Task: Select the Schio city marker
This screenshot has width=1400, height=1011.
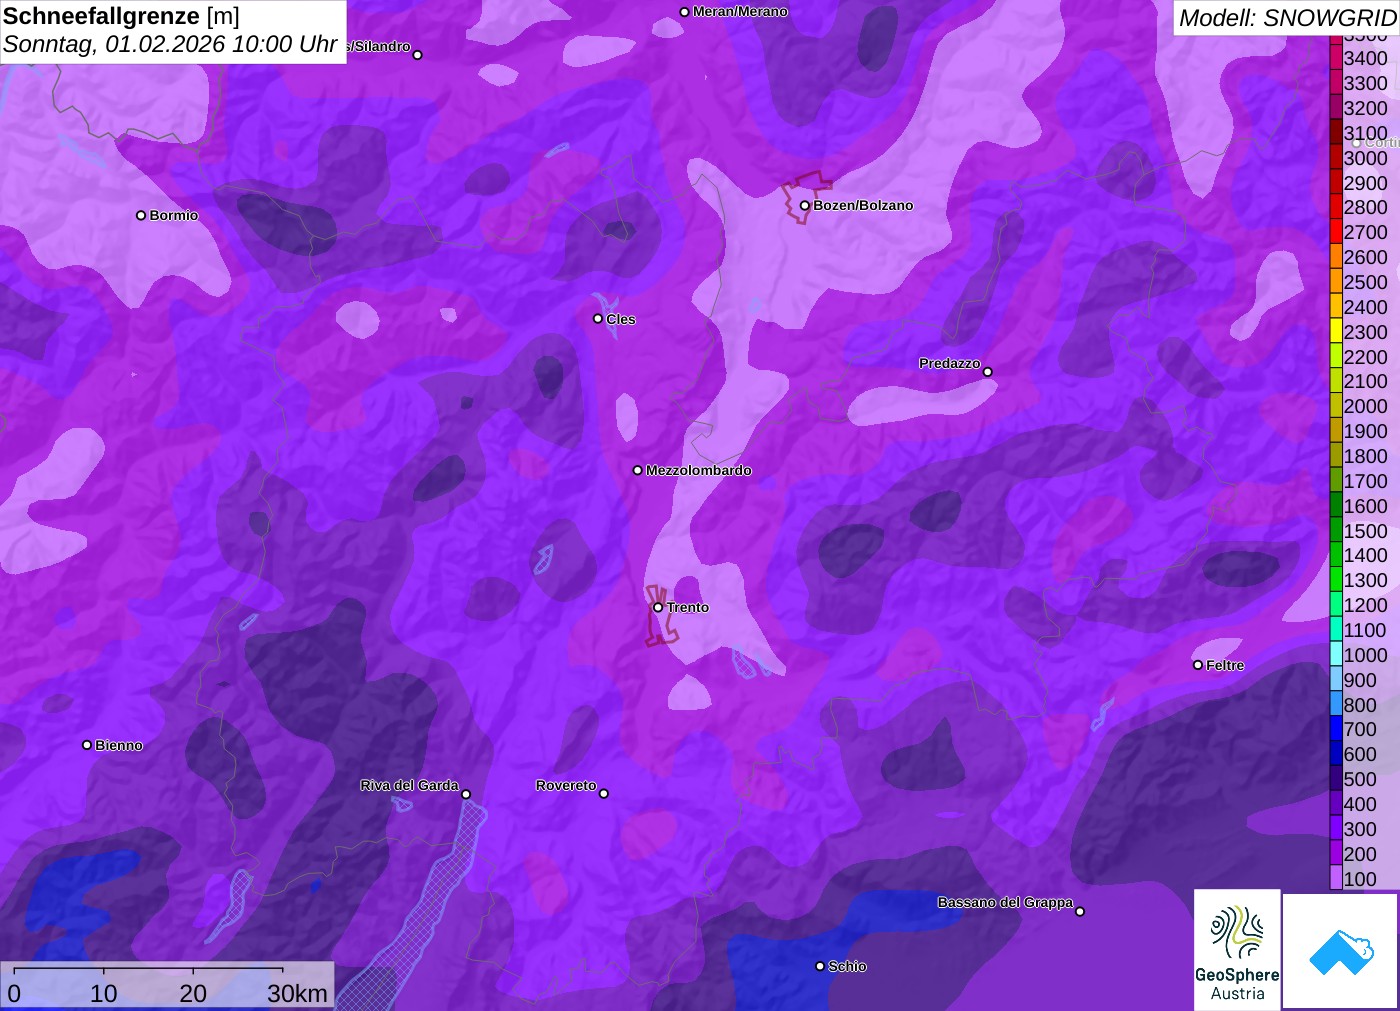Action: [x=820, y=966]
